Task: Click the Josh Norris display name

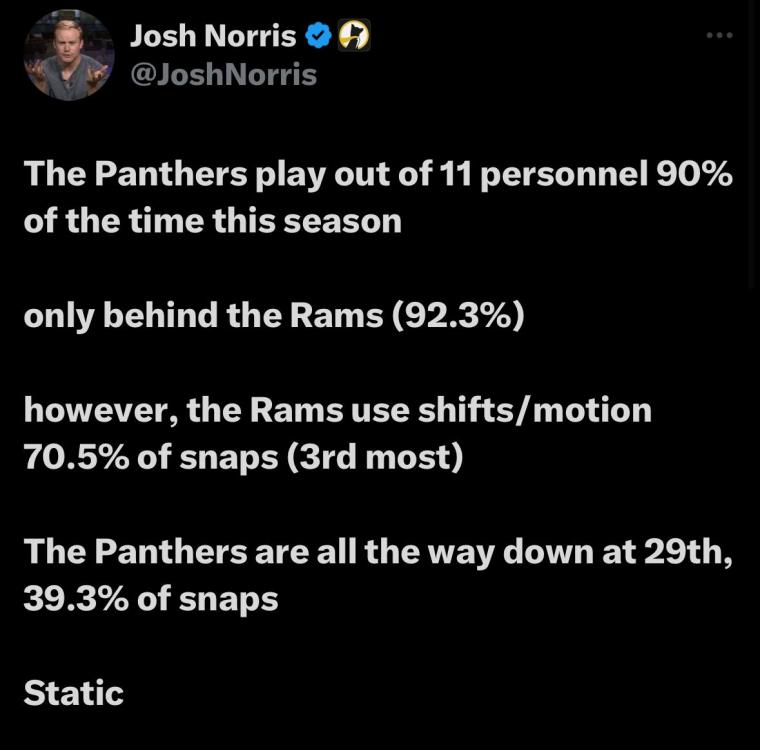Action: 213,37
